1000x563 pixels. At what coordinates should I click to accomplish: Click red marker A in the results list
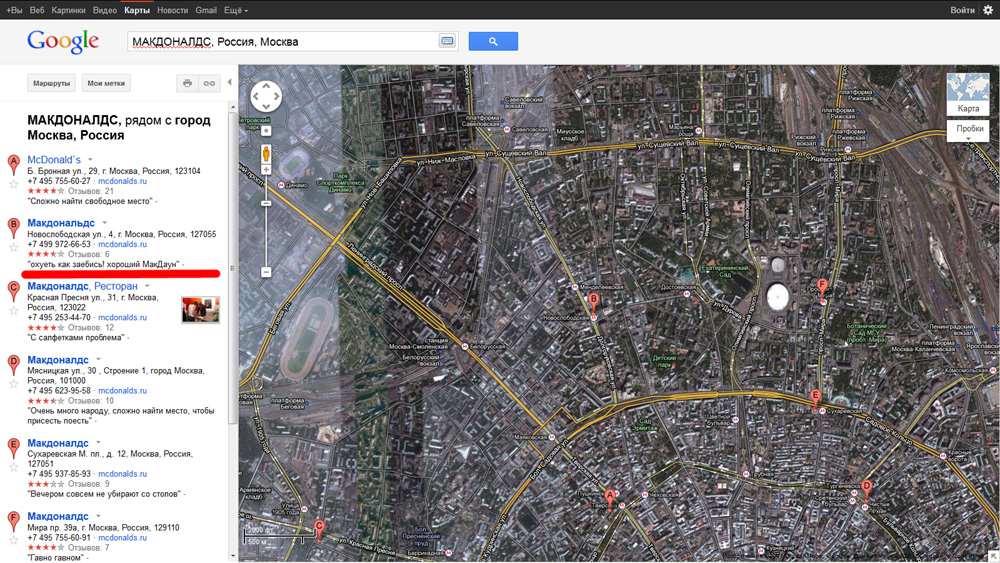tap(13, 165)
